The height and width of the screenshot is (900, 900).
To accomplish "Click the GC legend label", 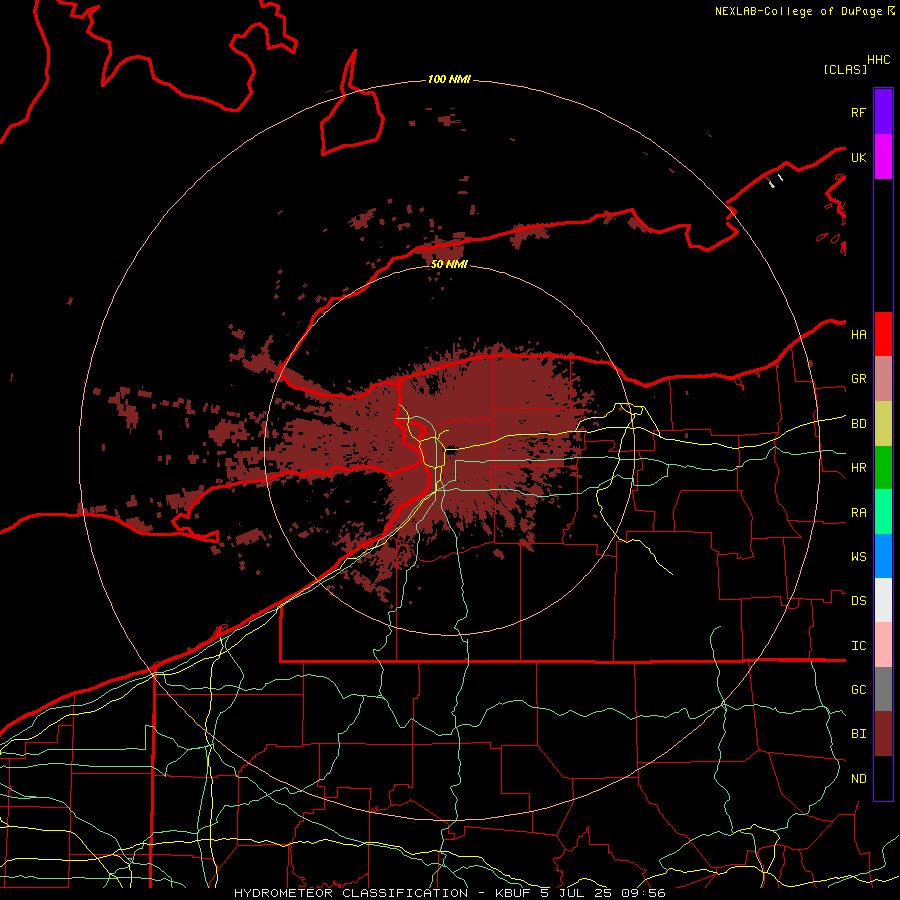I will [859, 690].
